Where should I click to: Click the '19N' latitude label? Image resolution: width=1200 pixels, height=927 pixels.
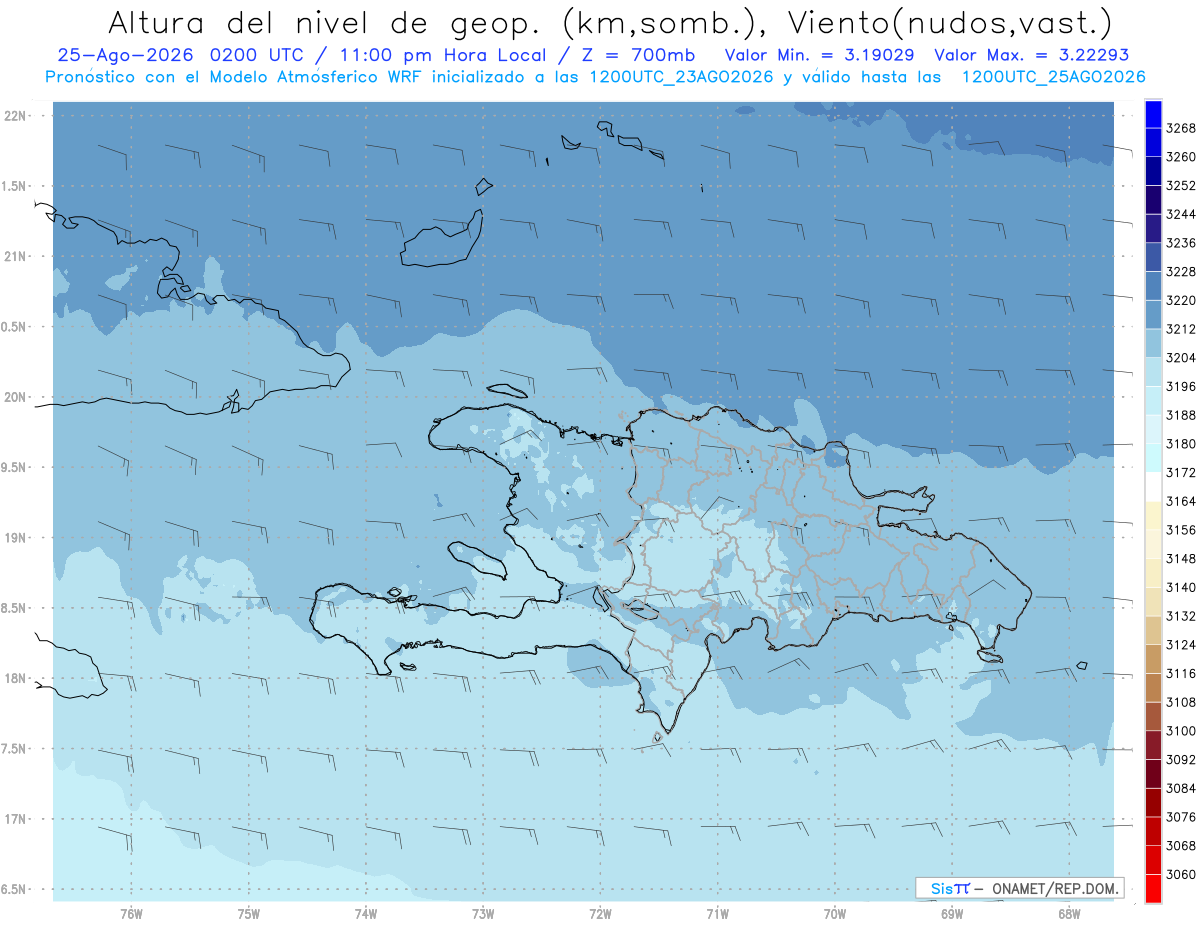click(x=15, y=538)
